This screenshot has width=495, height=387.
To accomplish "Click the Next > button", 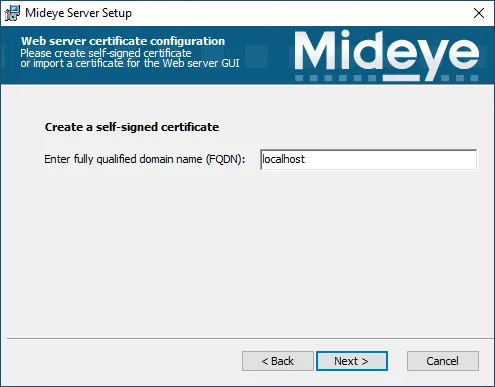I will [352, 361].
